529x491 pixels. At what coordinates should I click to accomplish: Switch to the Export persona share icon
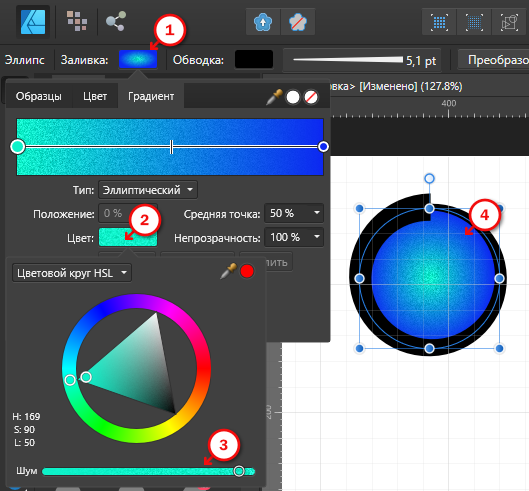coord(116,21)
